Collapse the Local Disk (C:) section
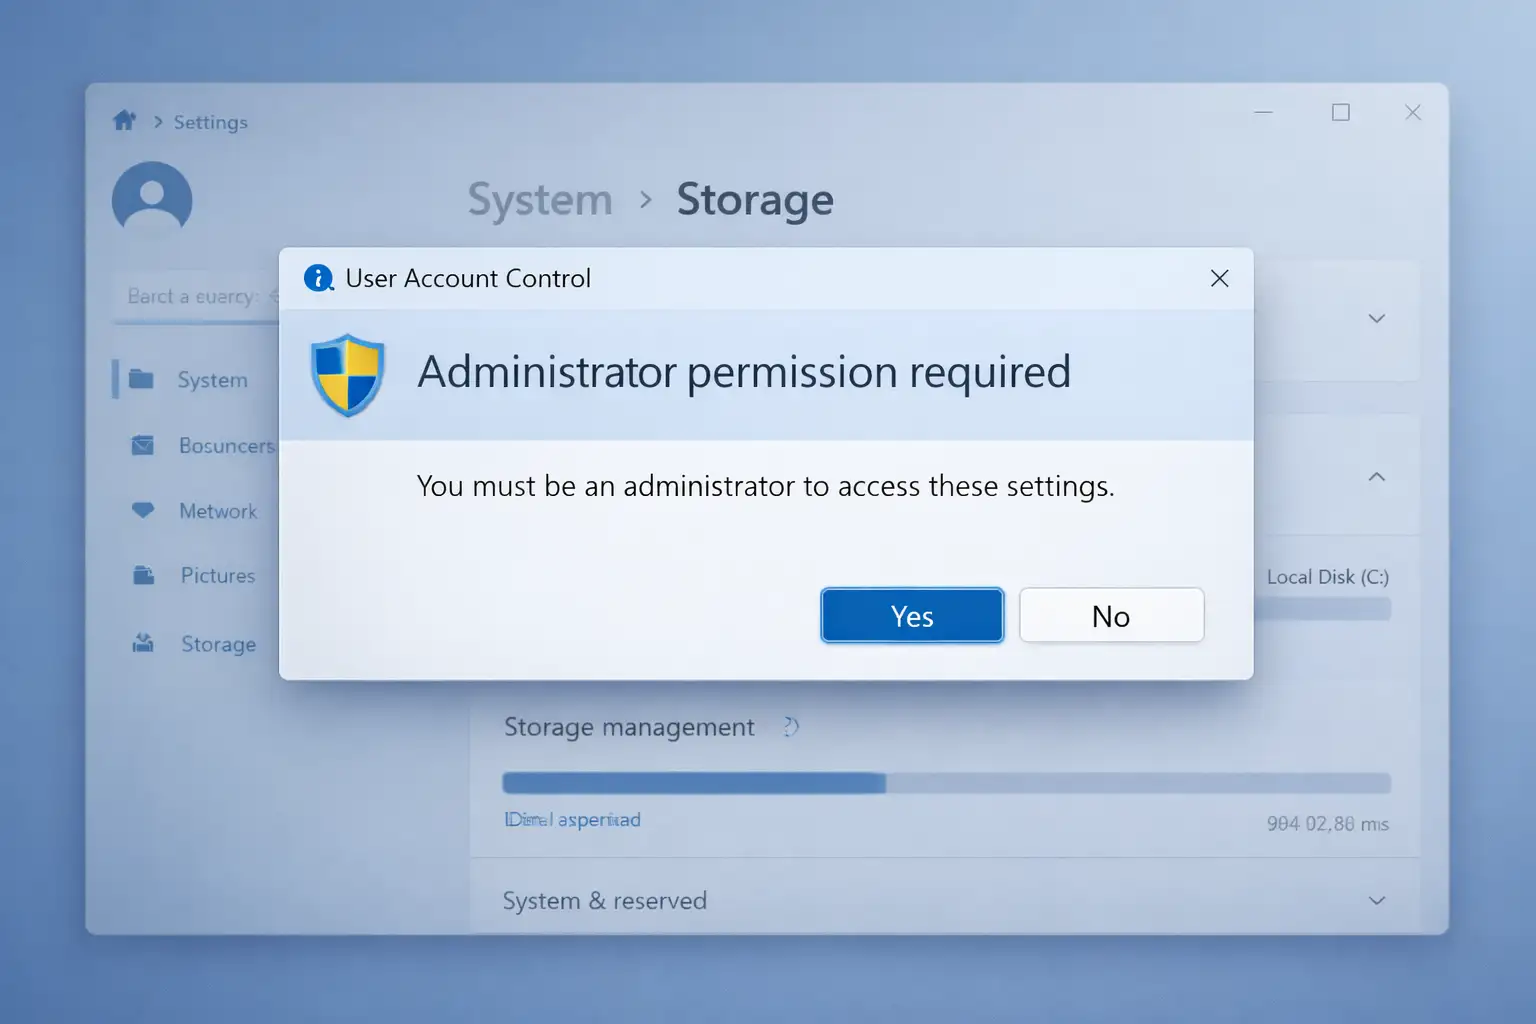 click(1377, 477)
